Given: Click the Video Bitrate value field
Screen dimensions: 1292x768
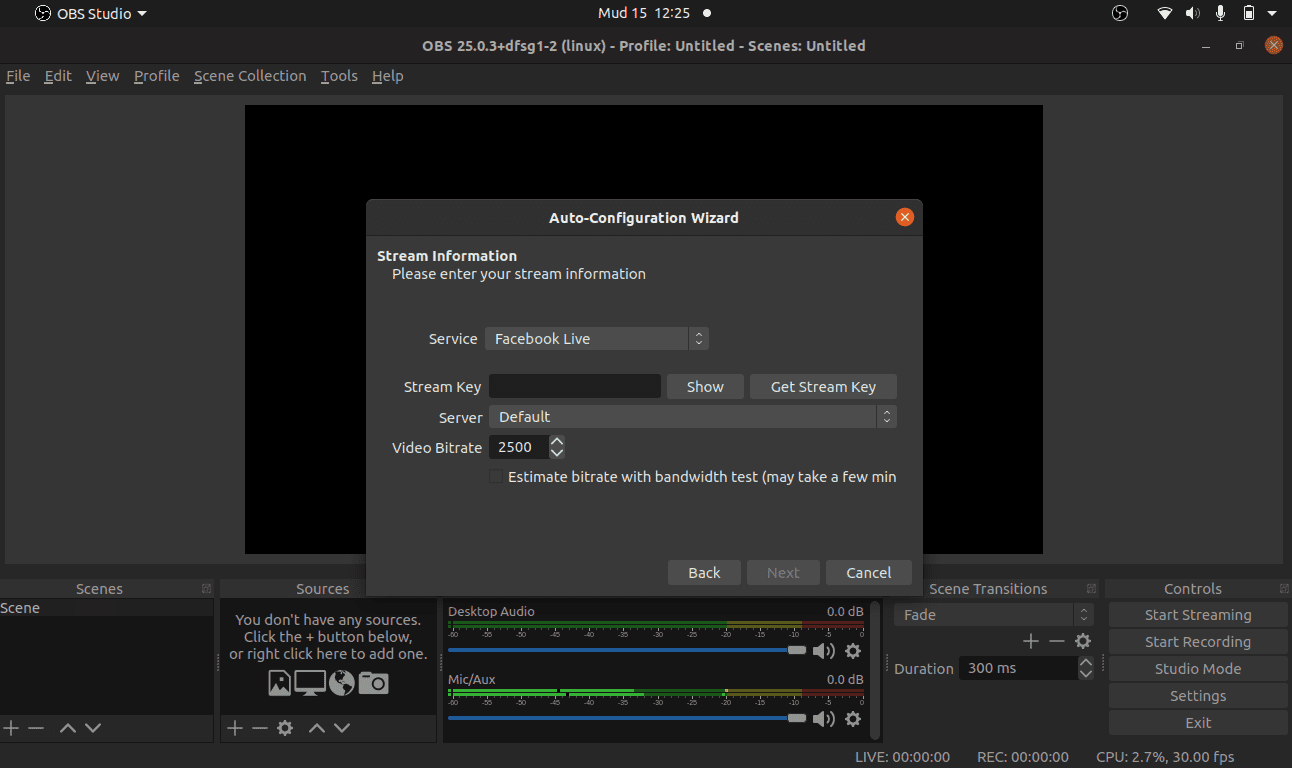Looking at the screenshot, I should tap(518, 447).
